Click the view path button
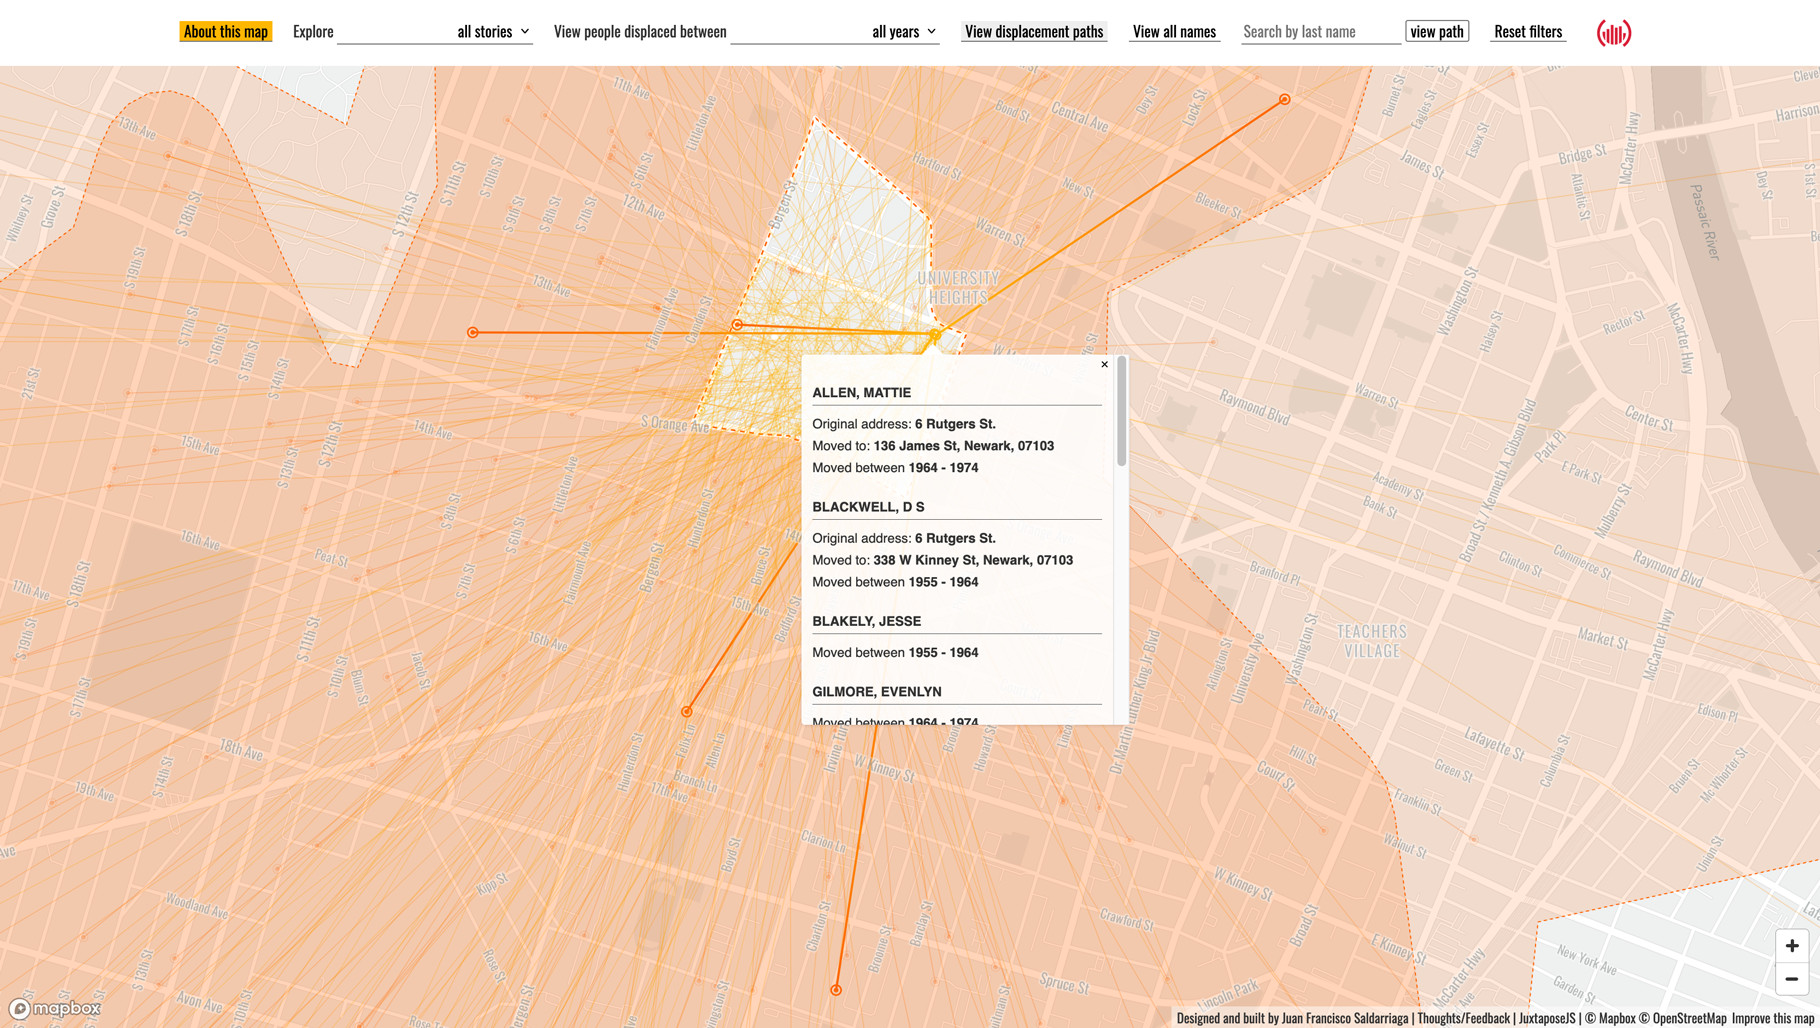Screen dimensions: 1820x1028 point(1437,31)
